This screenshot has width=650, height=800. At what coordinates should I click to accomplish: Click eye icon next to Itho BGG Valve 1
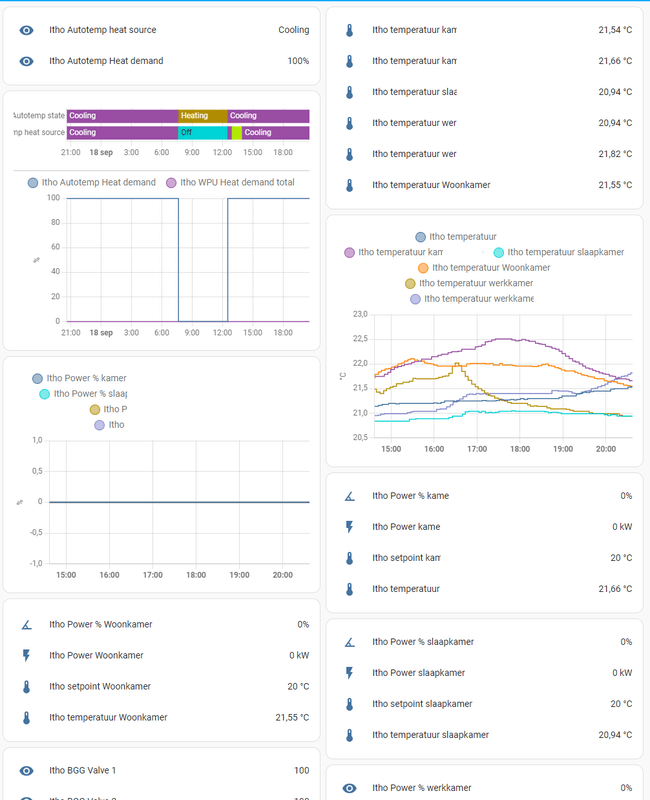coord(26,771)
